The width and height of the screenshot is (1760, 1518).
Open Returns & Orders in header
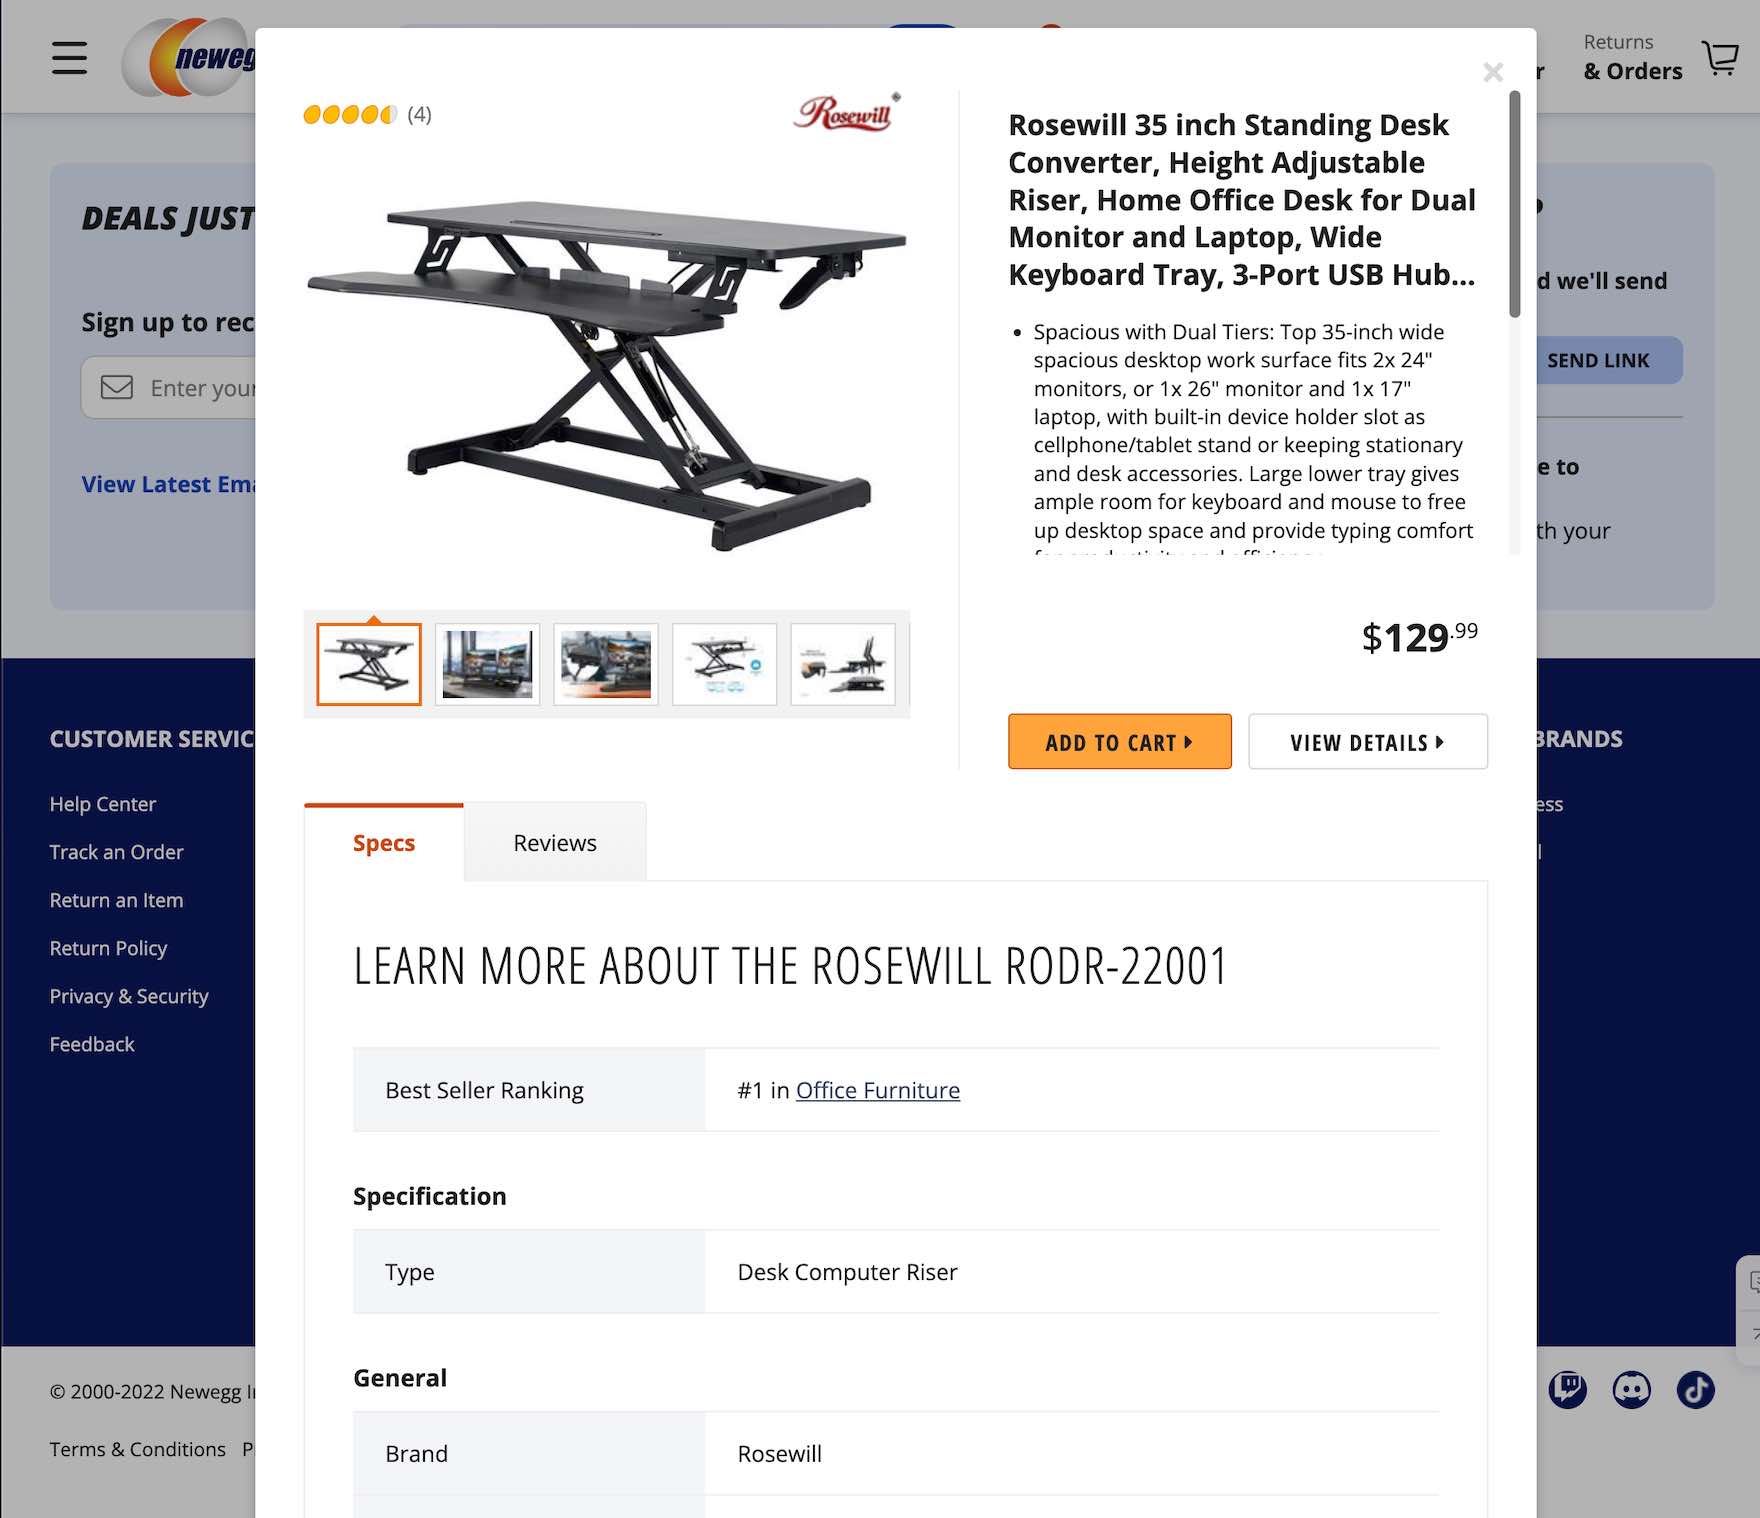coord(1632,57)
